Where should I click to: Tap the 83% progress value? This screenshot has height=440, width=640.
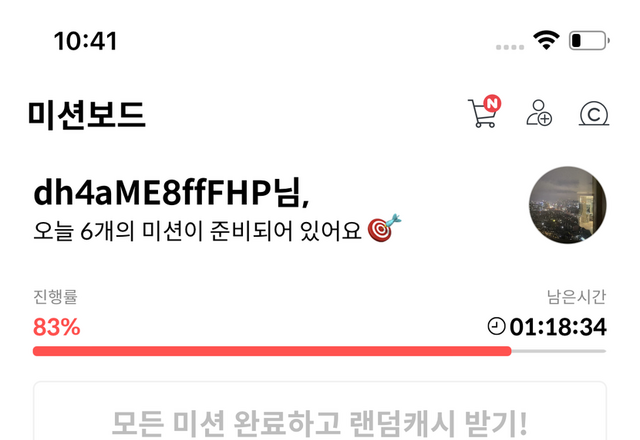click(x=57, y=327)
